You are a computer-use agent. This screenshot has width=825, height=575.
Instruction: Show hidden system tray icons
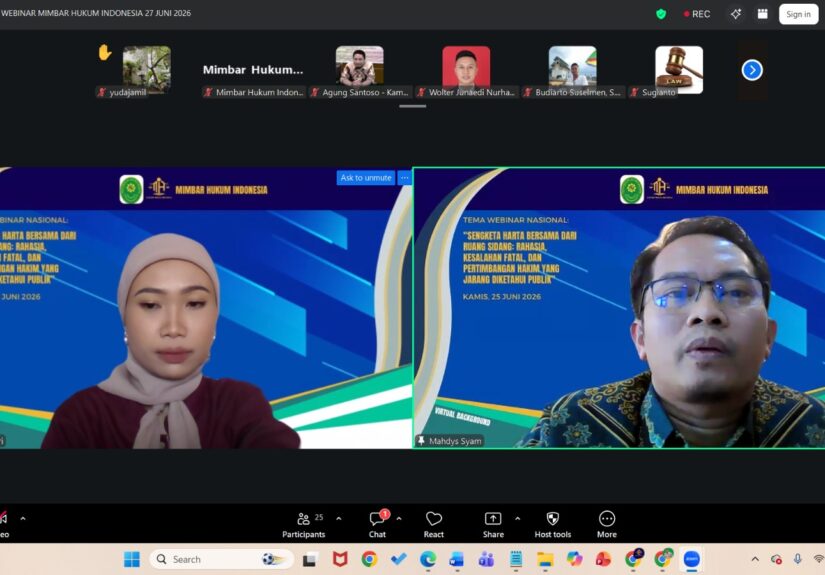click(x=755, y=559)
